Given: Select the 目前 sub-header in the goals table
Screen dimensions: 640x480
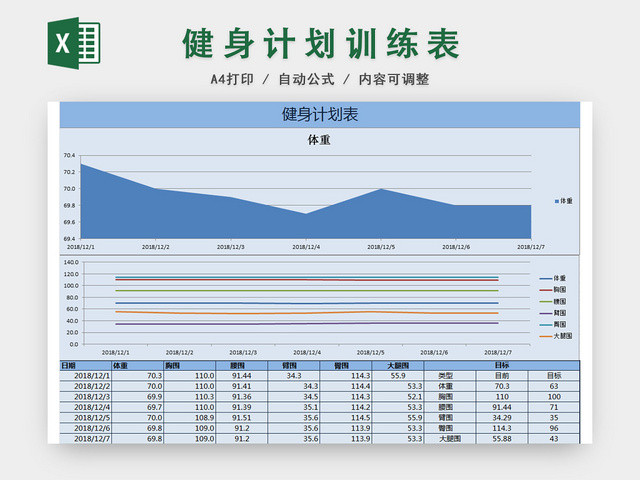Looking at the screenshot, I should click(x=502, y=376).
